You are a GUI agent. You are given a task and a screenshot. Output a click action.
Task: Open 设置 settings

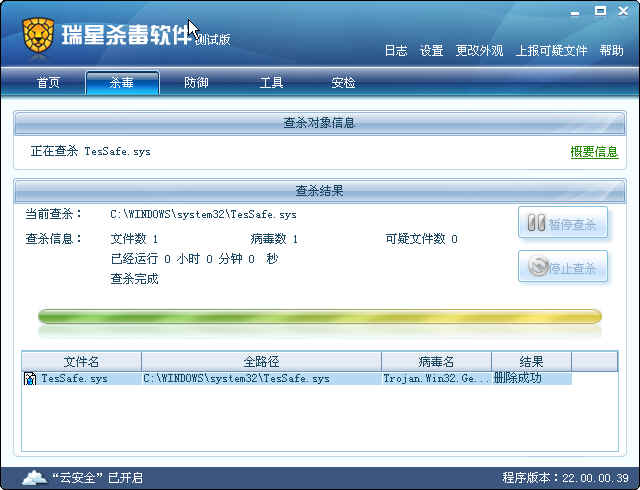432,50
